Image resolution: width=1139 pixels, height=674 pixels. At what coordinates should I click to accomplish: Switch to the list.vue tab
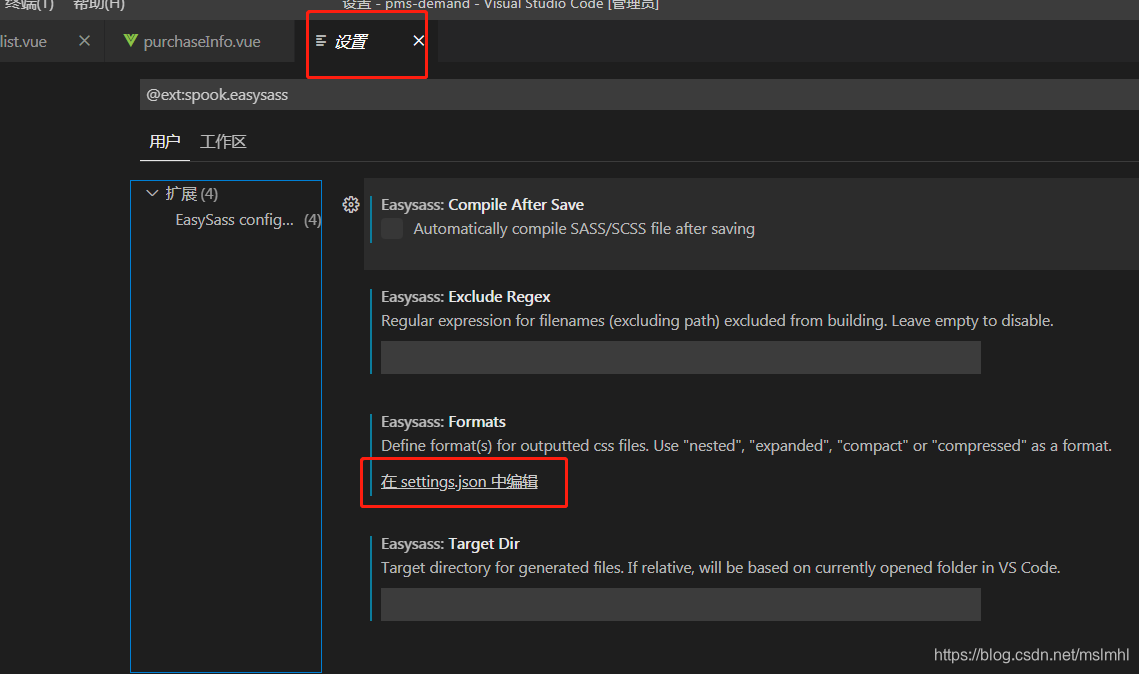23,41
